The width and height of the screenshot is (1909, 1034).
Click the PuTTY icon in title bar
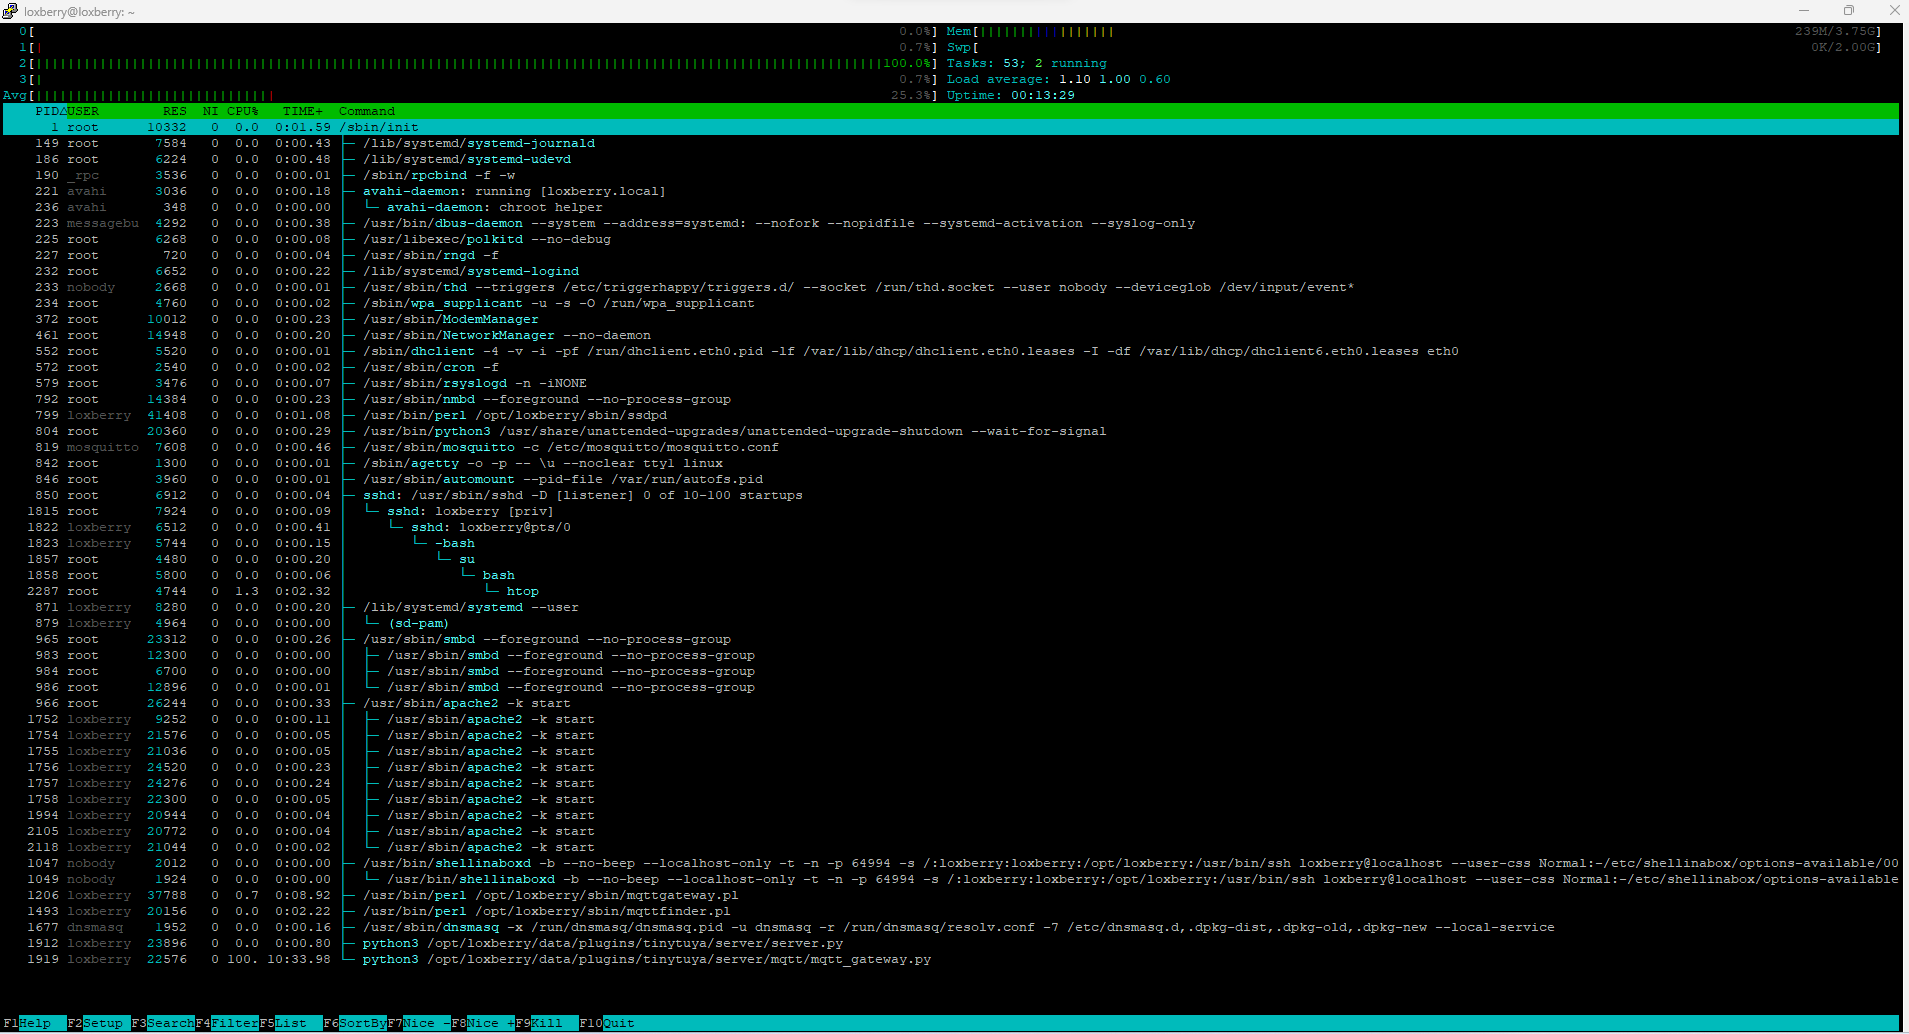tap(10, 11)
